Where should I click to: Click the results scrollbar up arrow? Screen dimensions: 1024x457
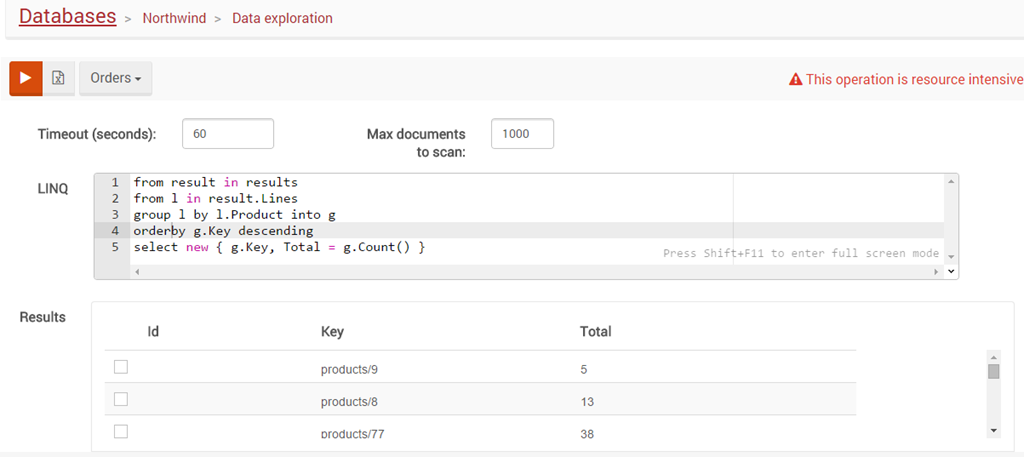tap(993, 357)
